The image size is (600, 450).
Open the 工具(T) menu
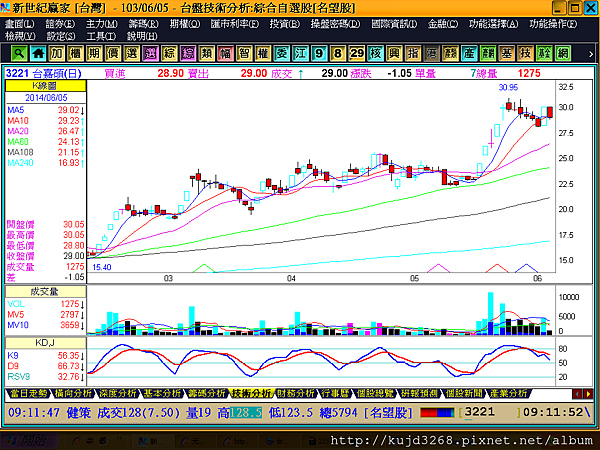(101, 36)
